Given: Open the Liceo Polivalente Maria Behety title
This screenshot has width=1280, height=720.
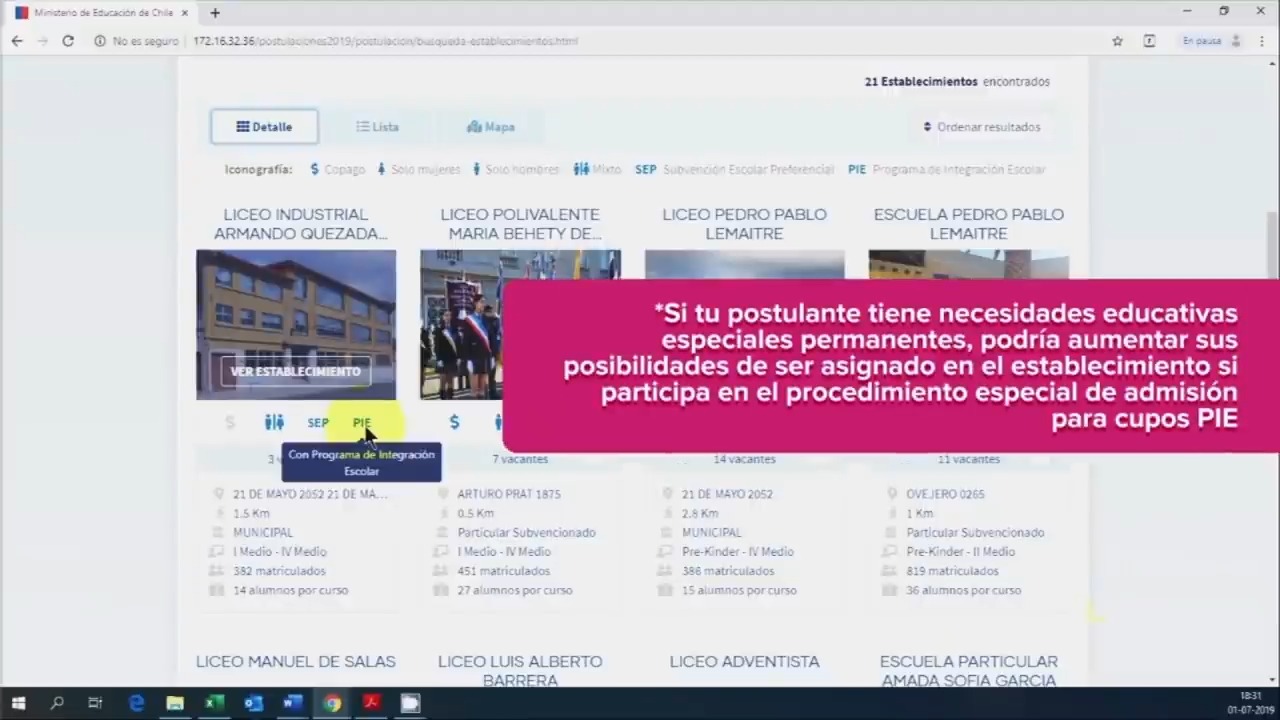Looking at the screenshot, I should (x=520, y=224).
